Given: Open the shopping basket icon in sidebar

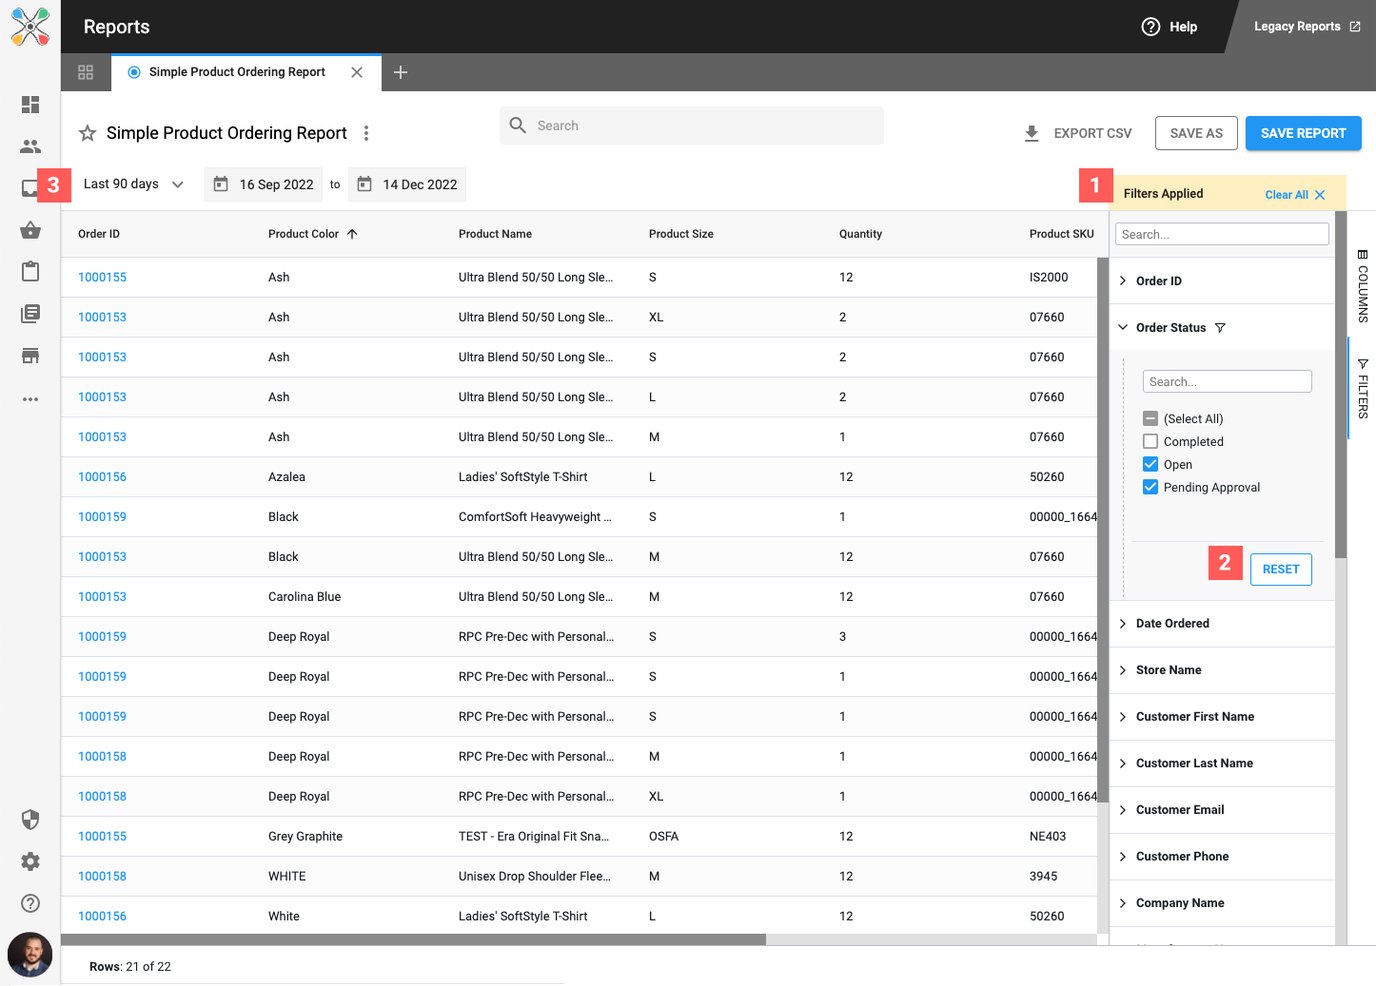Looking at the screenshot, I should coord(30,230).
